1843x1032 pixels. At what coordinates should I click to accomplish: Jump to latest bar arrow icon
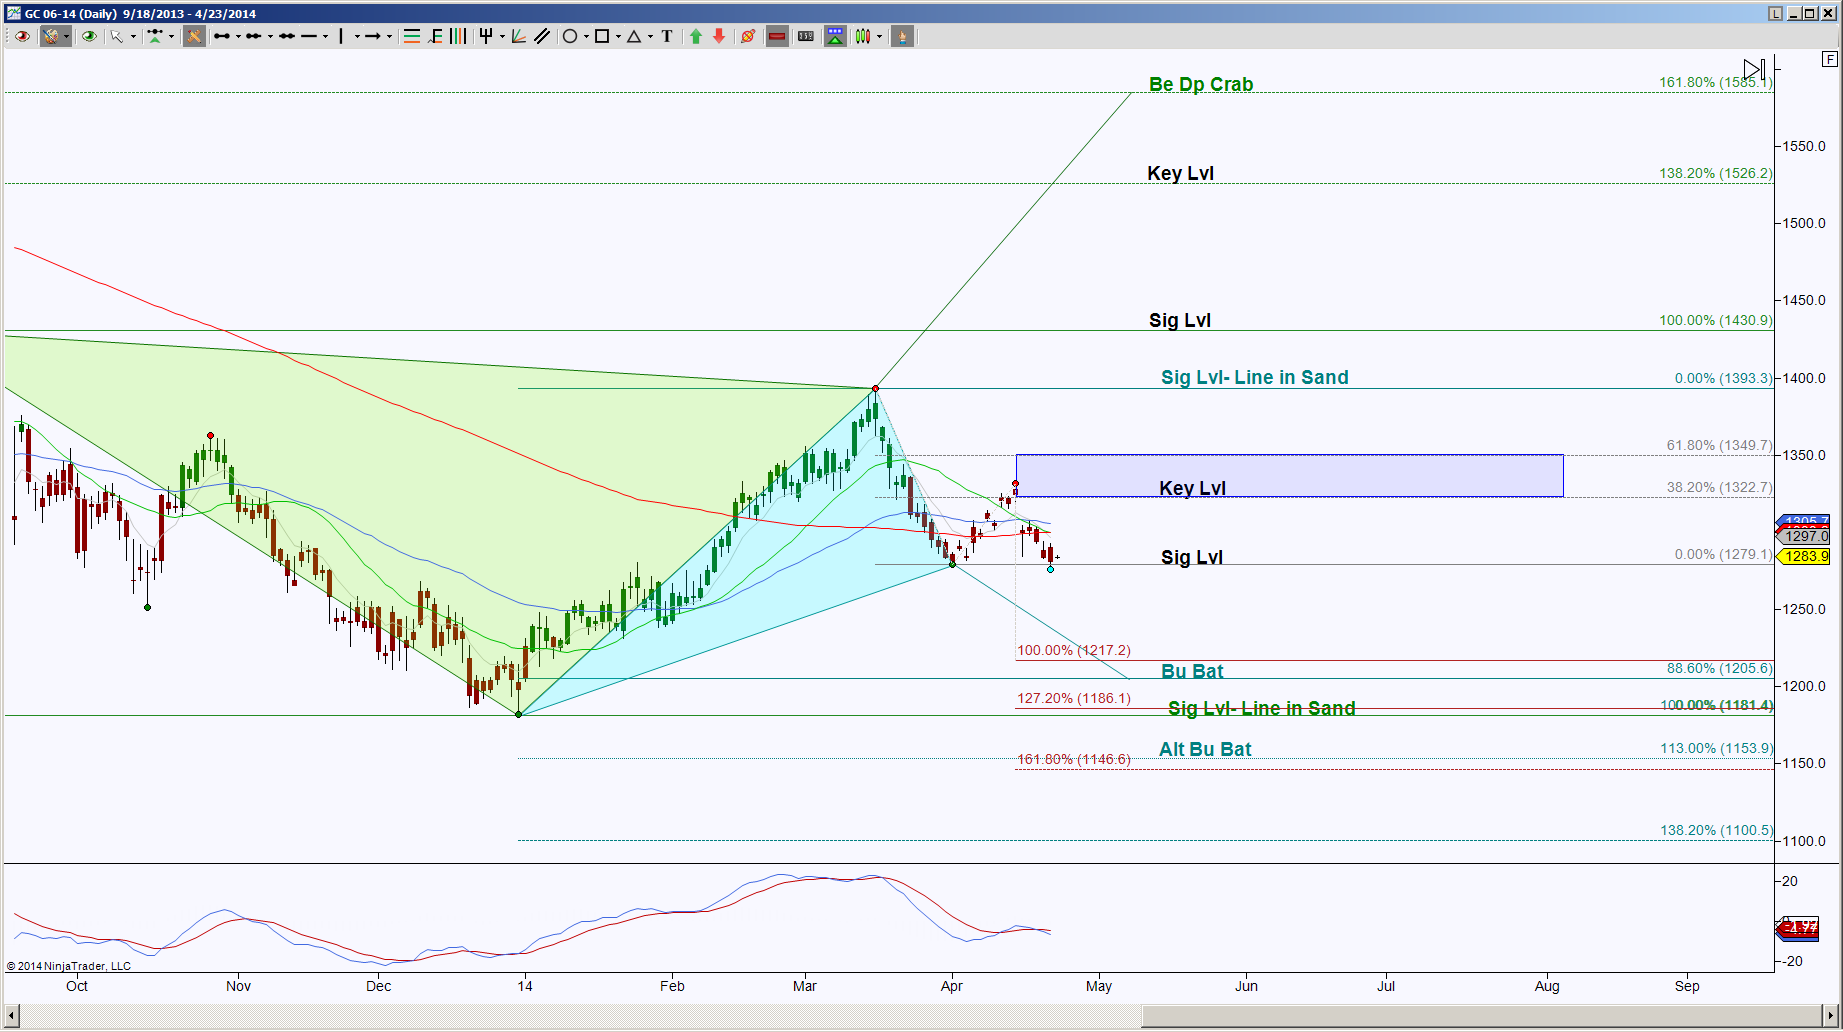(x=1755, y=69)
